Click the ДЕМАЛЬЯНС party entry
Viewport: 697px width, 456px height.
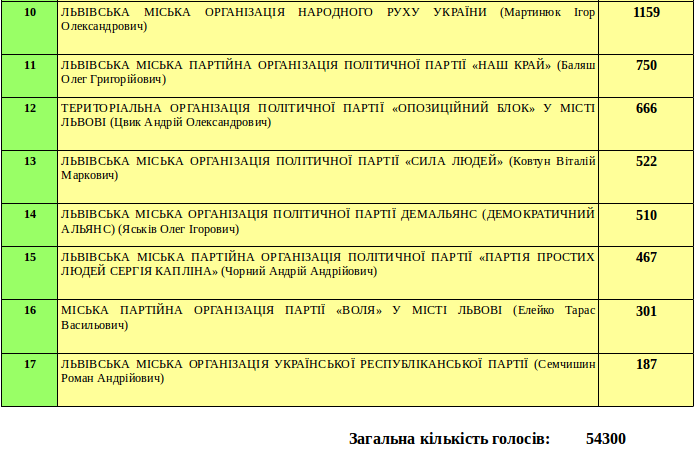328,225
